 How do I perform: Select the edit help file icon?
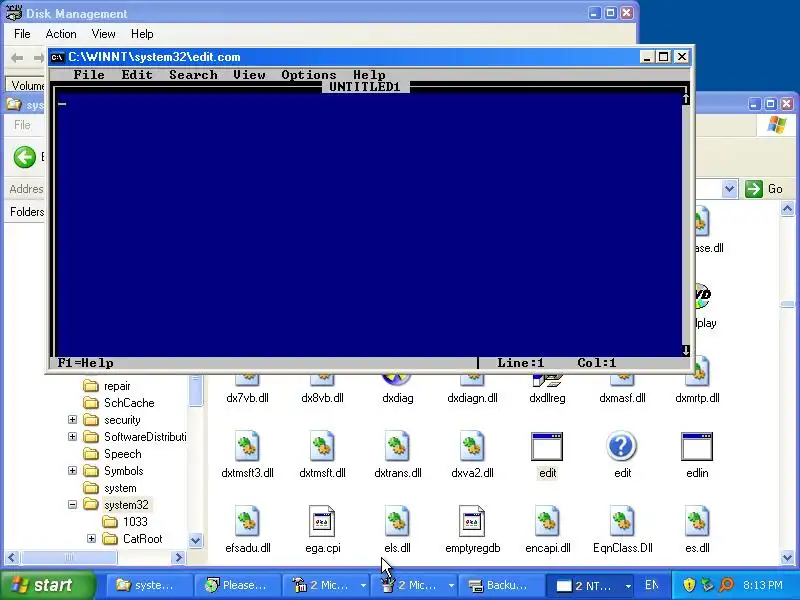621,446
